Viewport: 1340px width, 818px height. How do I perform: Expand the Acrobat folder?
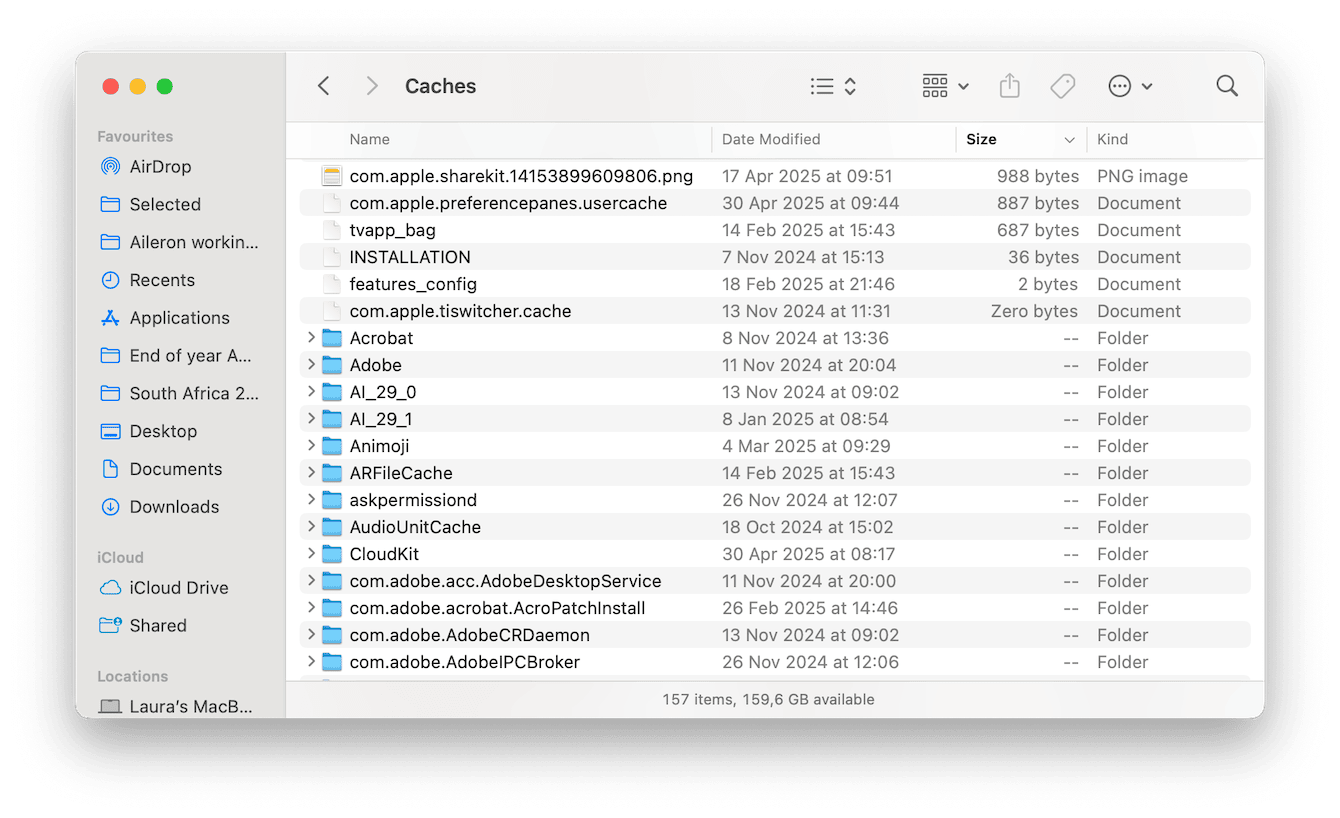(311, 338)
